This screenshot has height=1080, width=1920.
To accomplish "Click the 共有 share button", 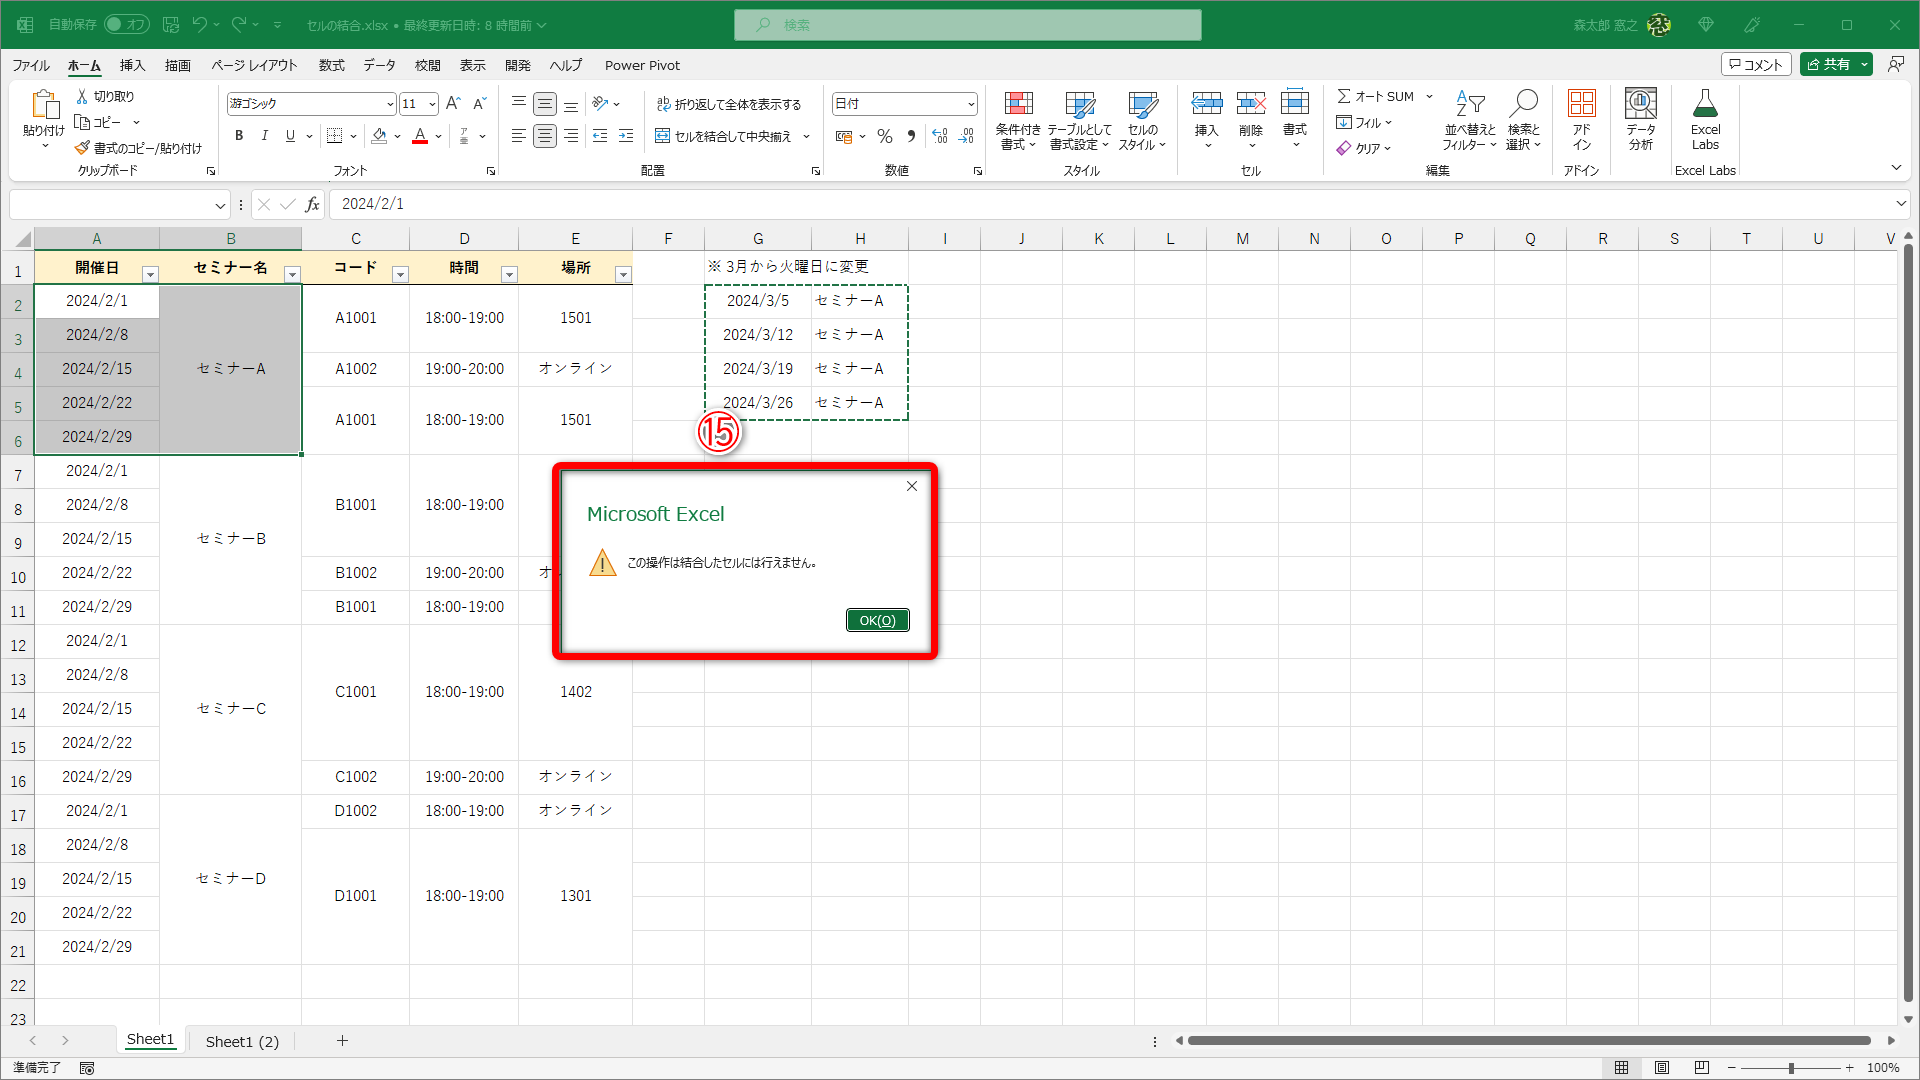I will coord(1828,64).
